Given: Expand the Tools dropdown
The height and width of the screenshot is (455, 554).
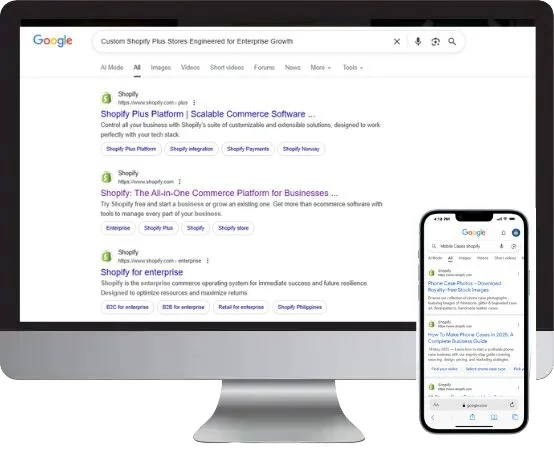Looking at the screenshot, I should [x=353, y=67].
